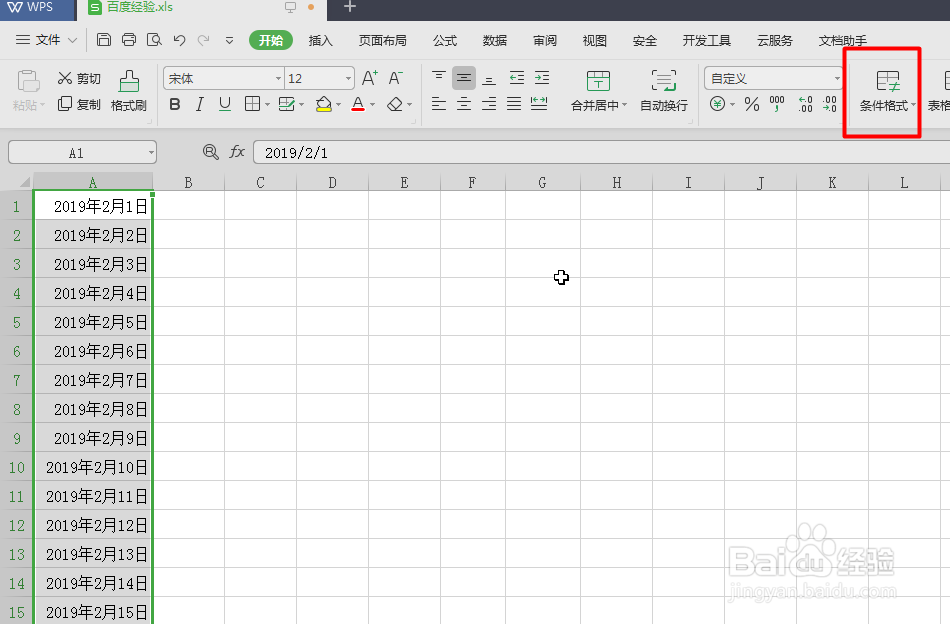This screenshot has width=950, height=624.
Task: Add new document tab with plus
Action: click(x=350, y=7)
